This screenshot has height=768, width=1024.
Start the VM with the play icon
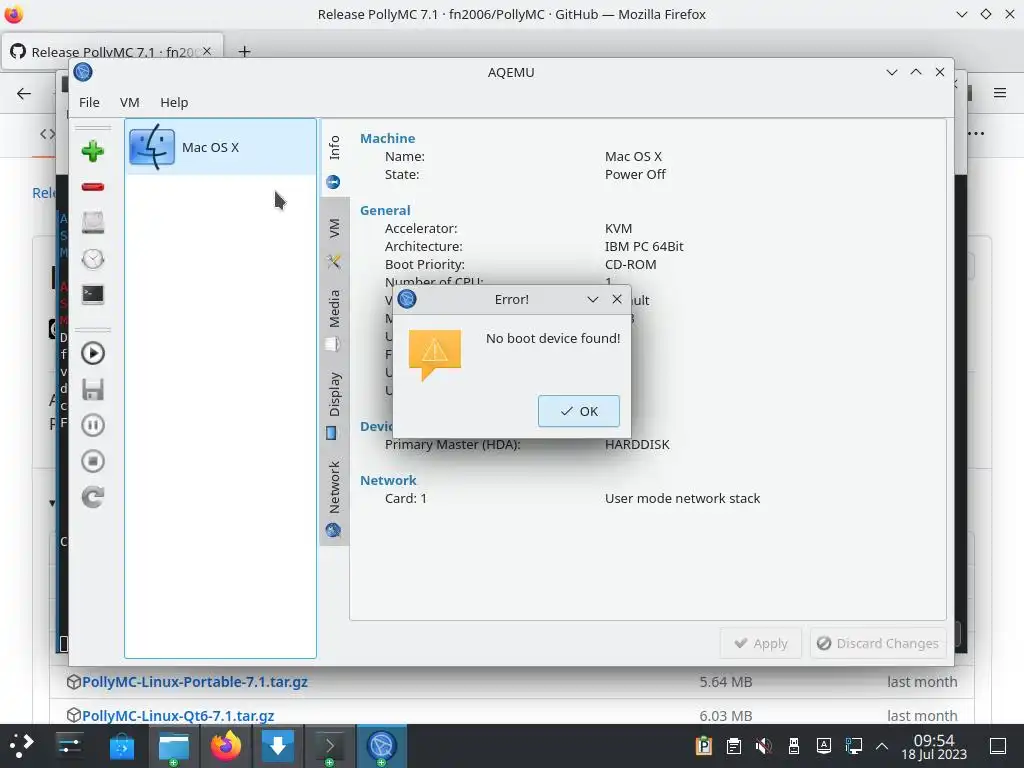[93, 353]
